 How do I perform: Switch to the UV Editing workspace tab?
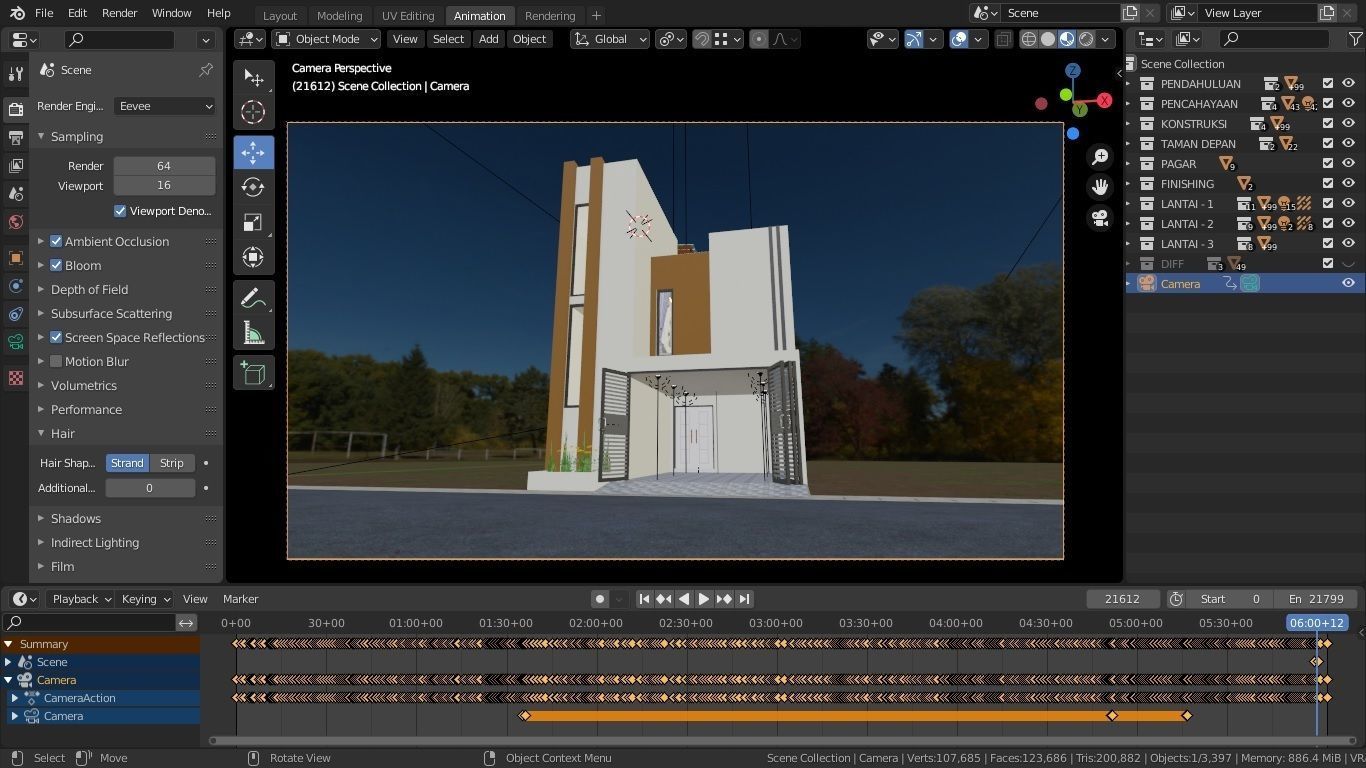408,15
